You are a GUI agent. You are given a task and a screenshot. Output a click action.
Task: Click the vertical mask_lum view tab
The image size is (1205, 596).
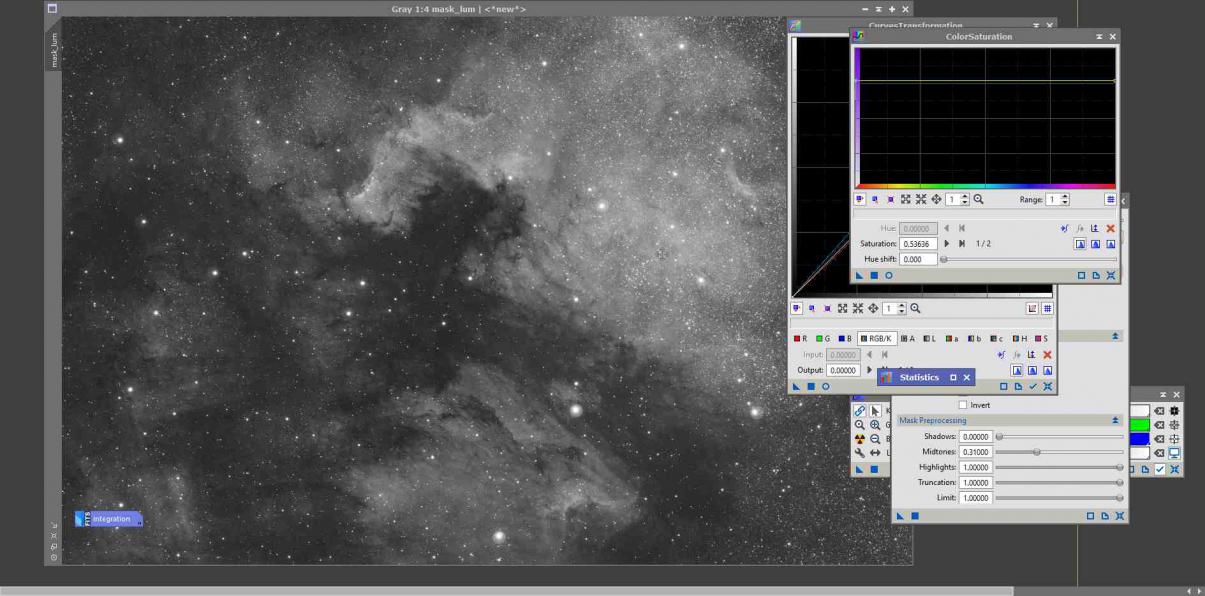pyautogui.click(x=54, y=50)
